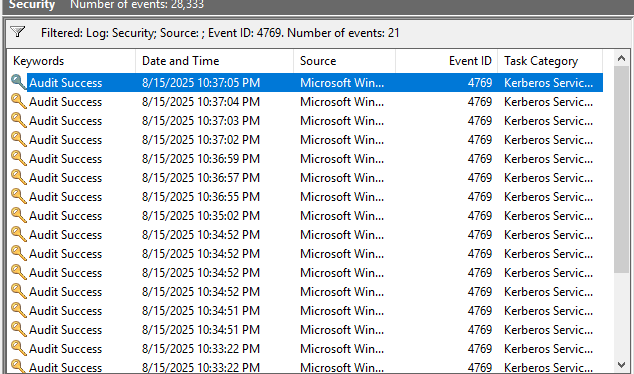Image resolution: width=634 pixels, height=374 pixels.
Task: Sort by the Keywords column header
Action: [71, 61]
